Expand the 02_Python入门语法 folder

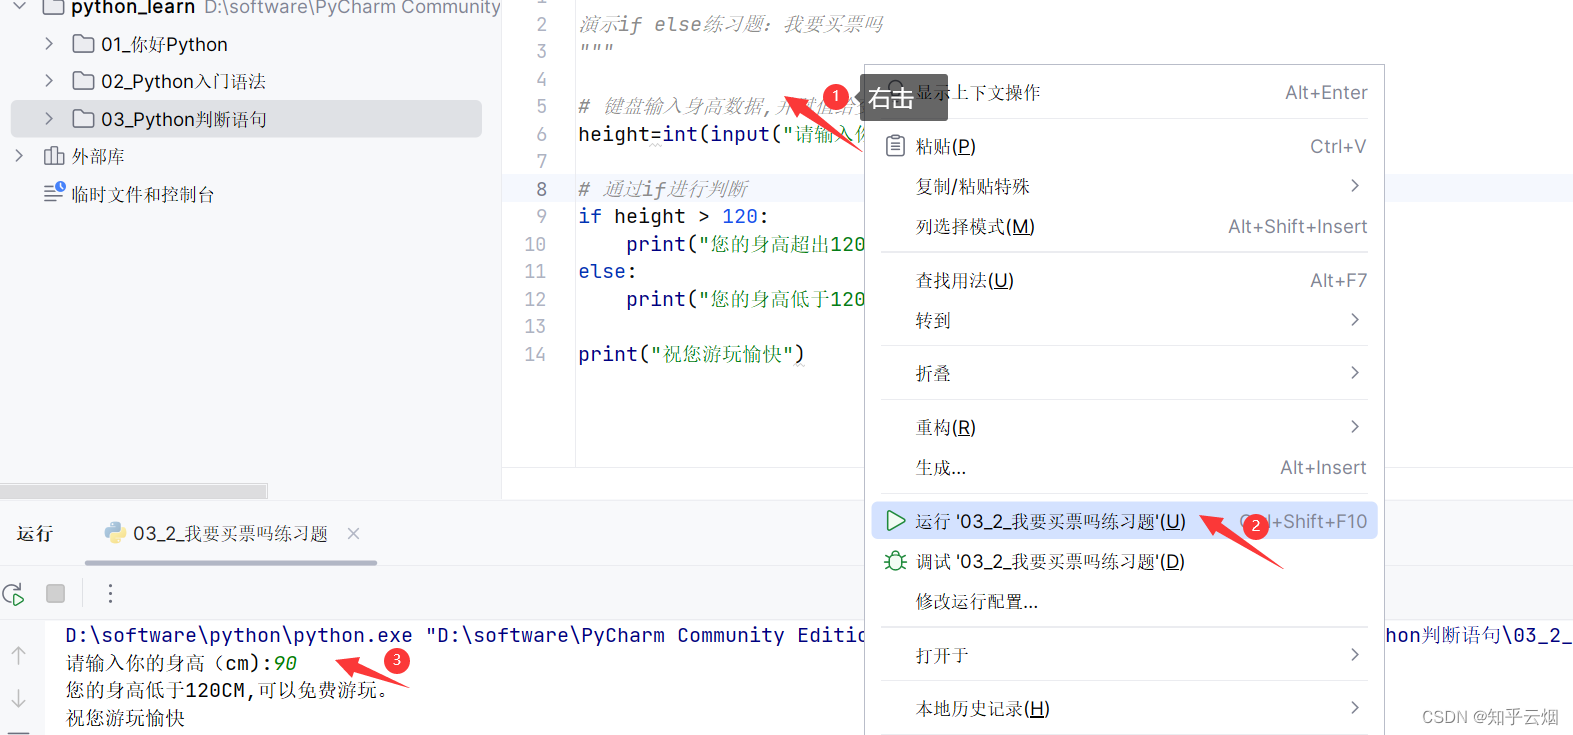[49, 81]
